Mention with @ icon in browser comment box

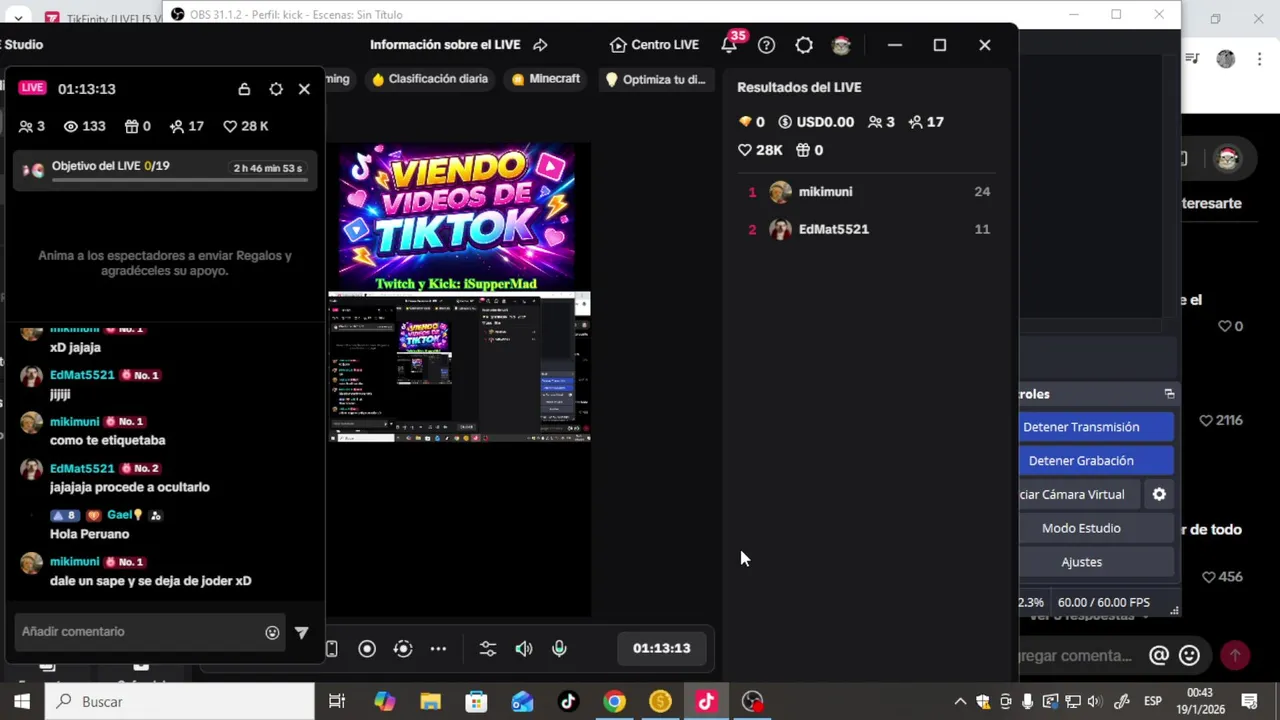pyautogui.click(x=1158, y=656)
